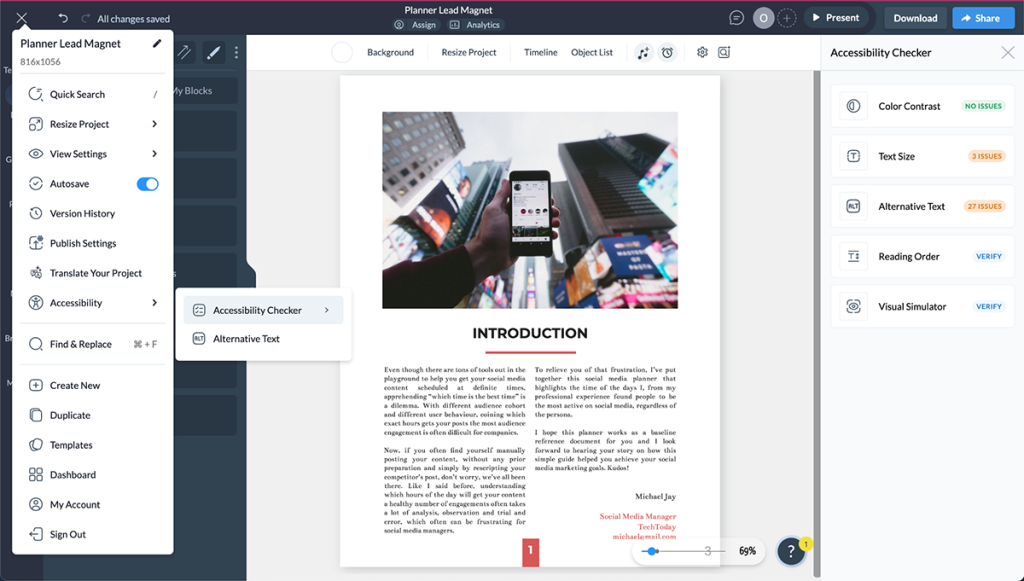Click the preview magnifier icon in toolbar
The image size is (1024, 581).
[725, 52]
